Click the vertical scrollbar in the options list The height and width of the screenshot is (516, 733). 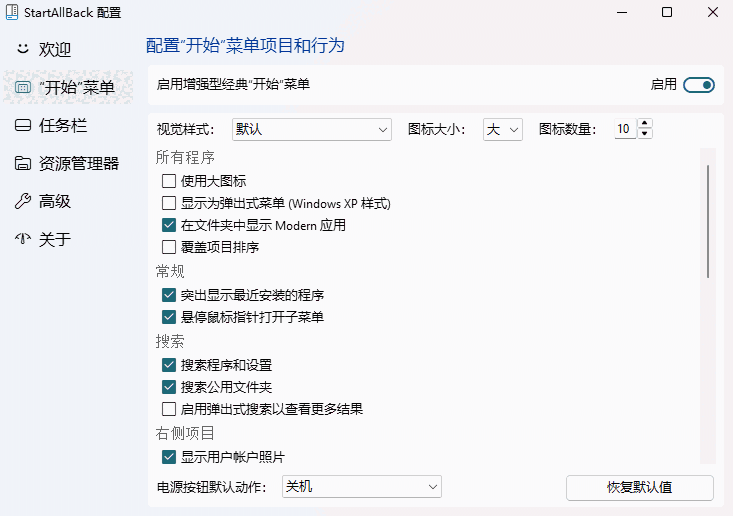coord(708,220)
